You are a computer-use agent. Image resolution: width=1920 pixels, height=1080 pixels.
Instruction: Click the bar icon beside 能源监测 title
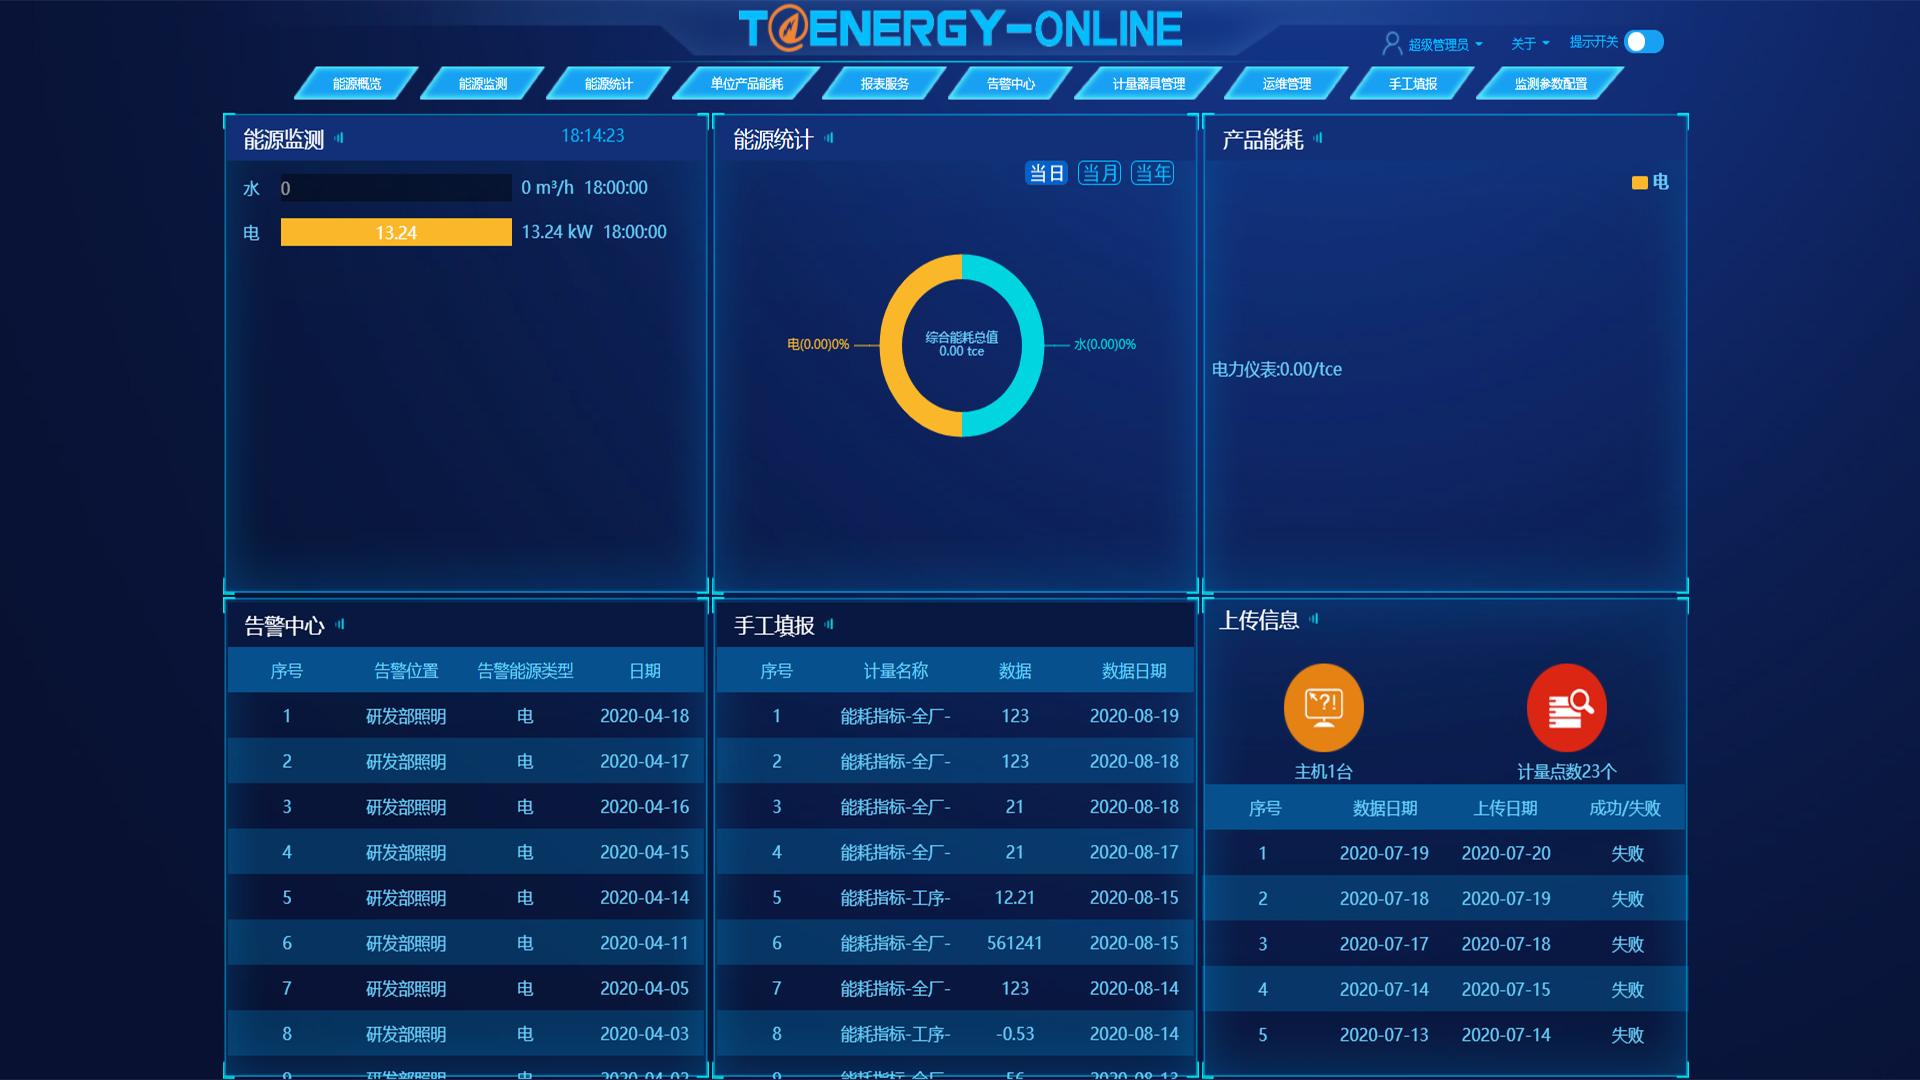point(340,138)
